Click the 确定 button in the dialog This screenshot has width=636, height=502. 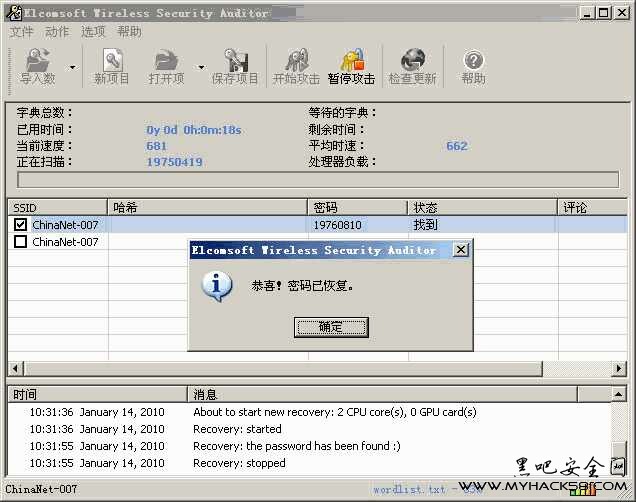[330, 327]
